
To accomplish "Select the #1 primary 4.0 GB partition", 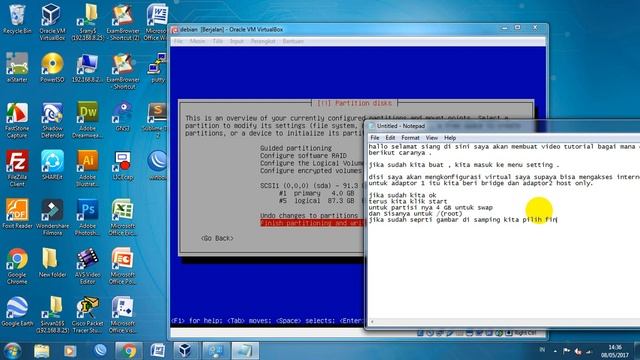I will 317,193.
